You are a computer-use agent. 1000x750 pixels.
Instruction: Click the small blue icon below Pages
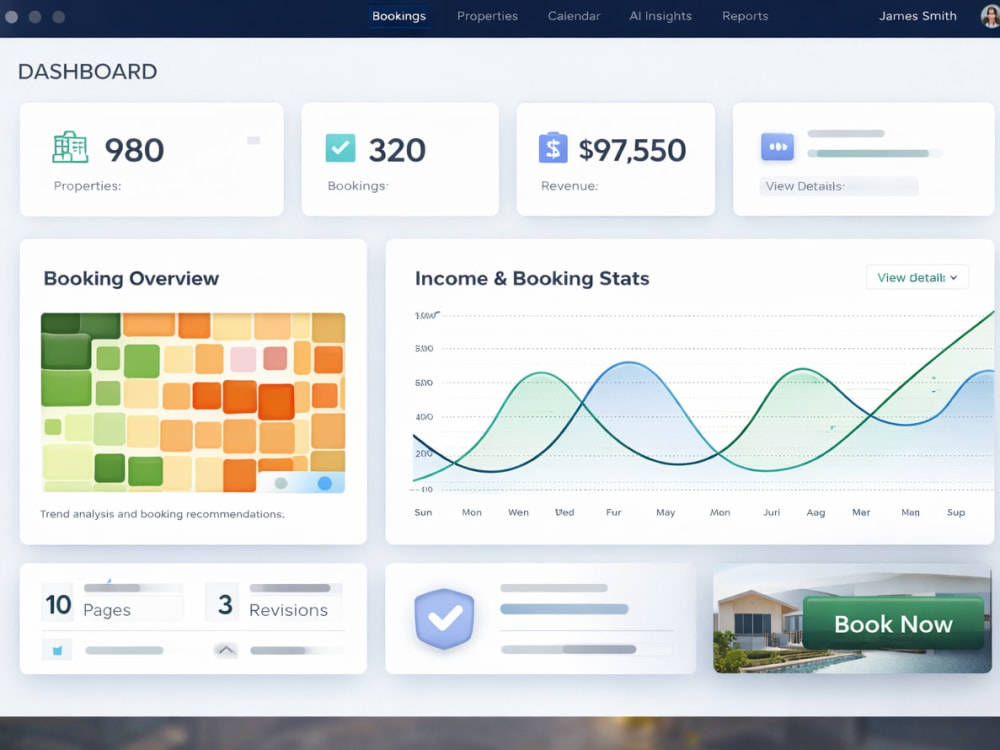click(x=57, y=651)
